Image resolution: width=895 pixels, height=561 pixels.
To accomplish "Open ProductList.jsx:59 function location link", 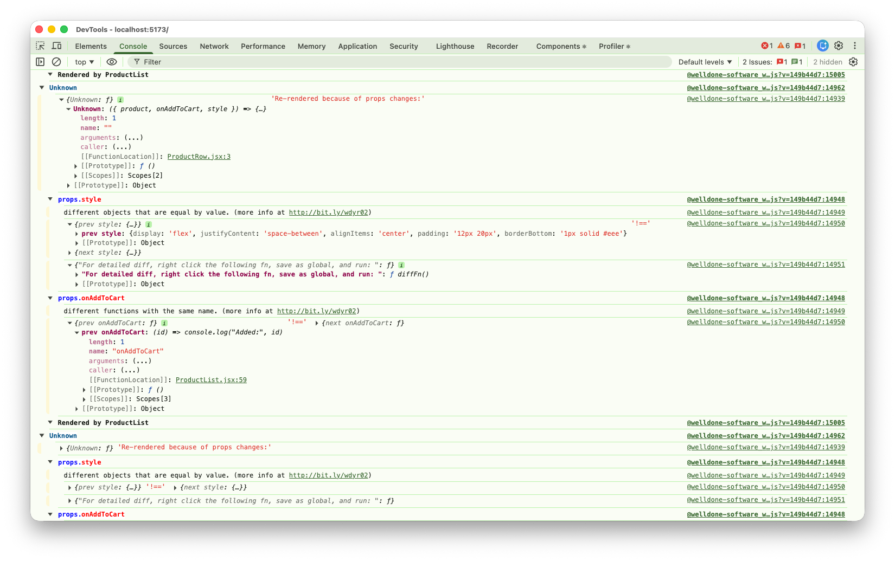I will tap(211, 380).
